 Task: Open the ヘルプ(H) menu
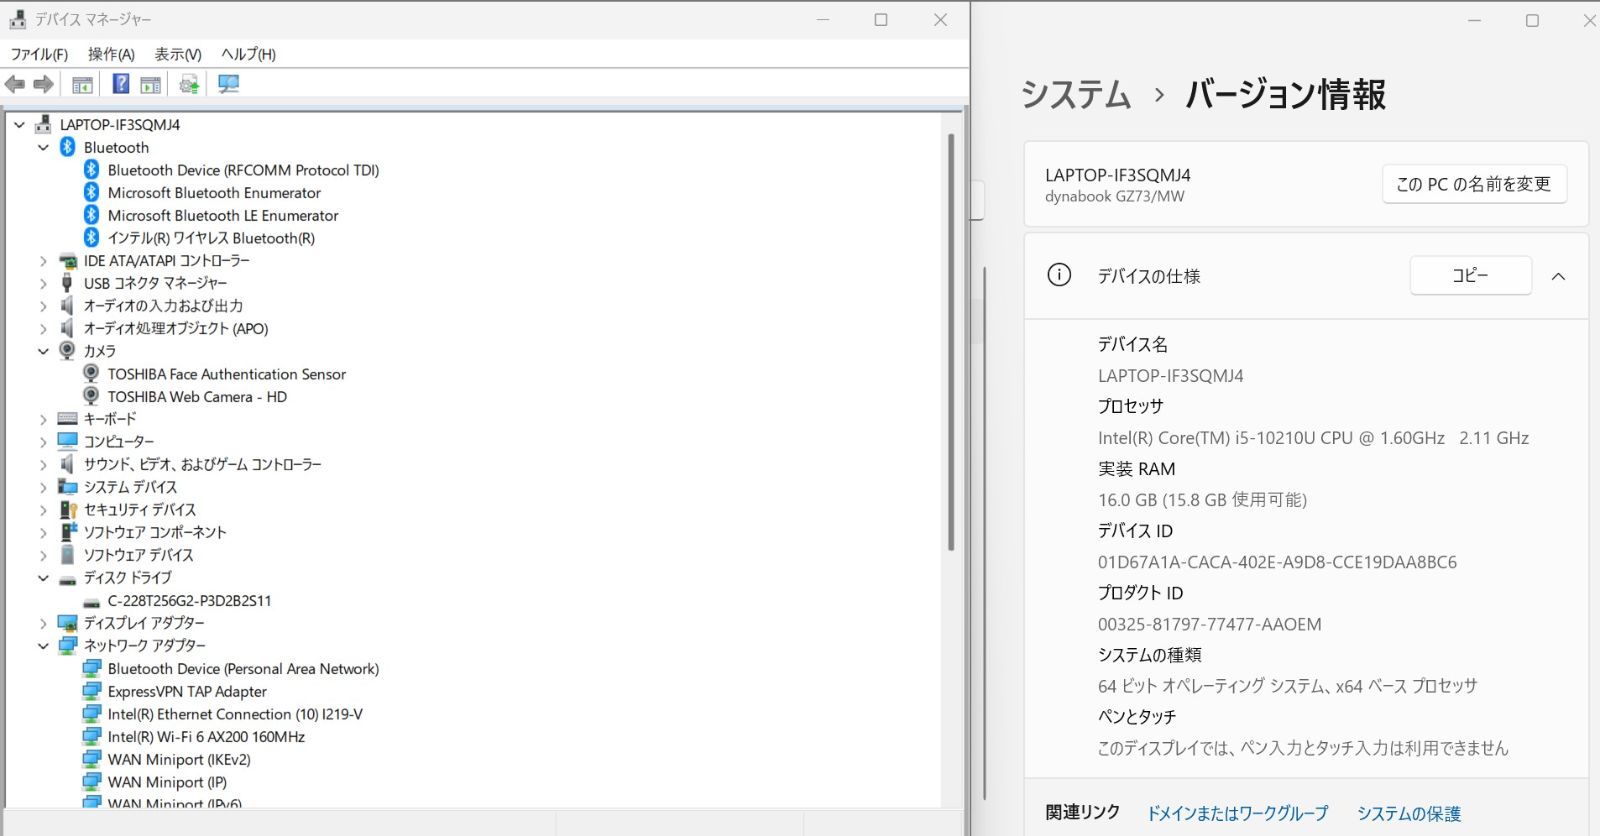click(x=248, y=54)
